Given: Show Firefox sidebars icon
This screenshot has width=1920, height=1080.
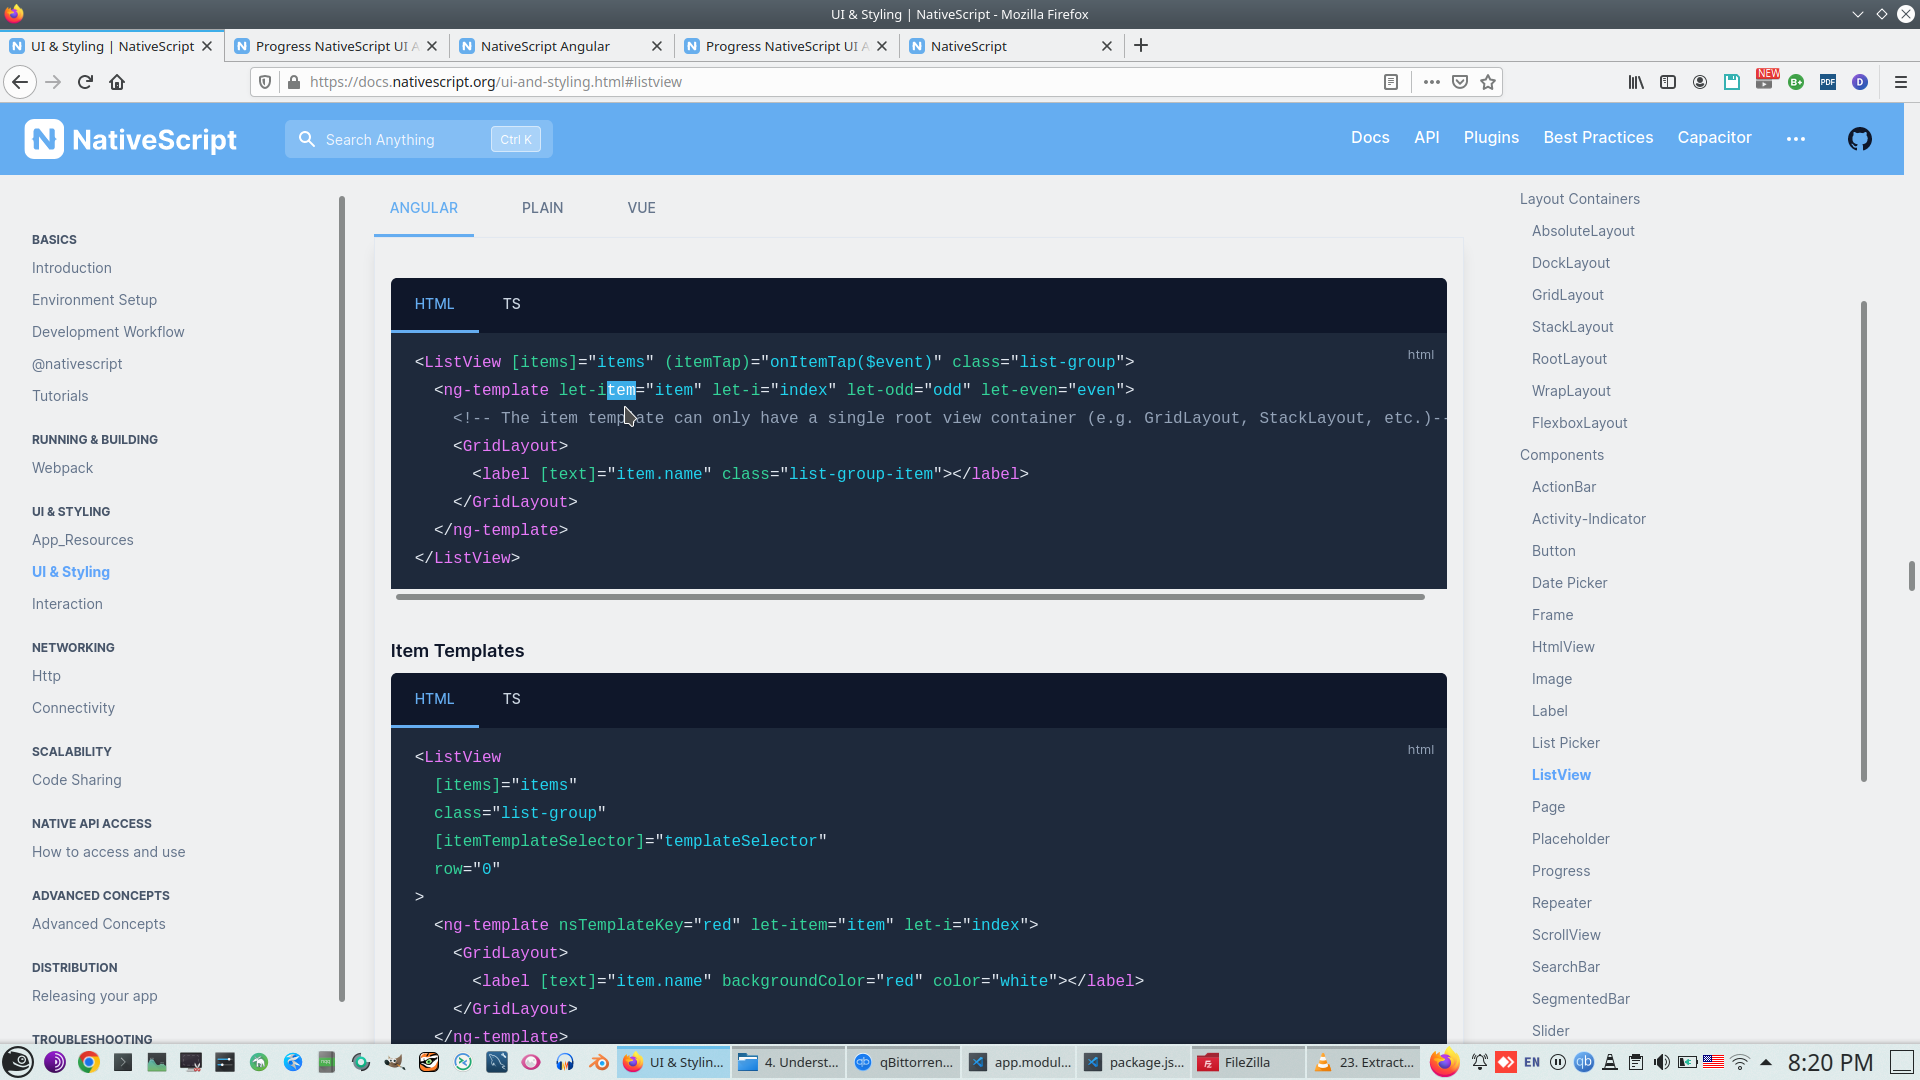Looking at the screenshot, I should click(1667, 82).
